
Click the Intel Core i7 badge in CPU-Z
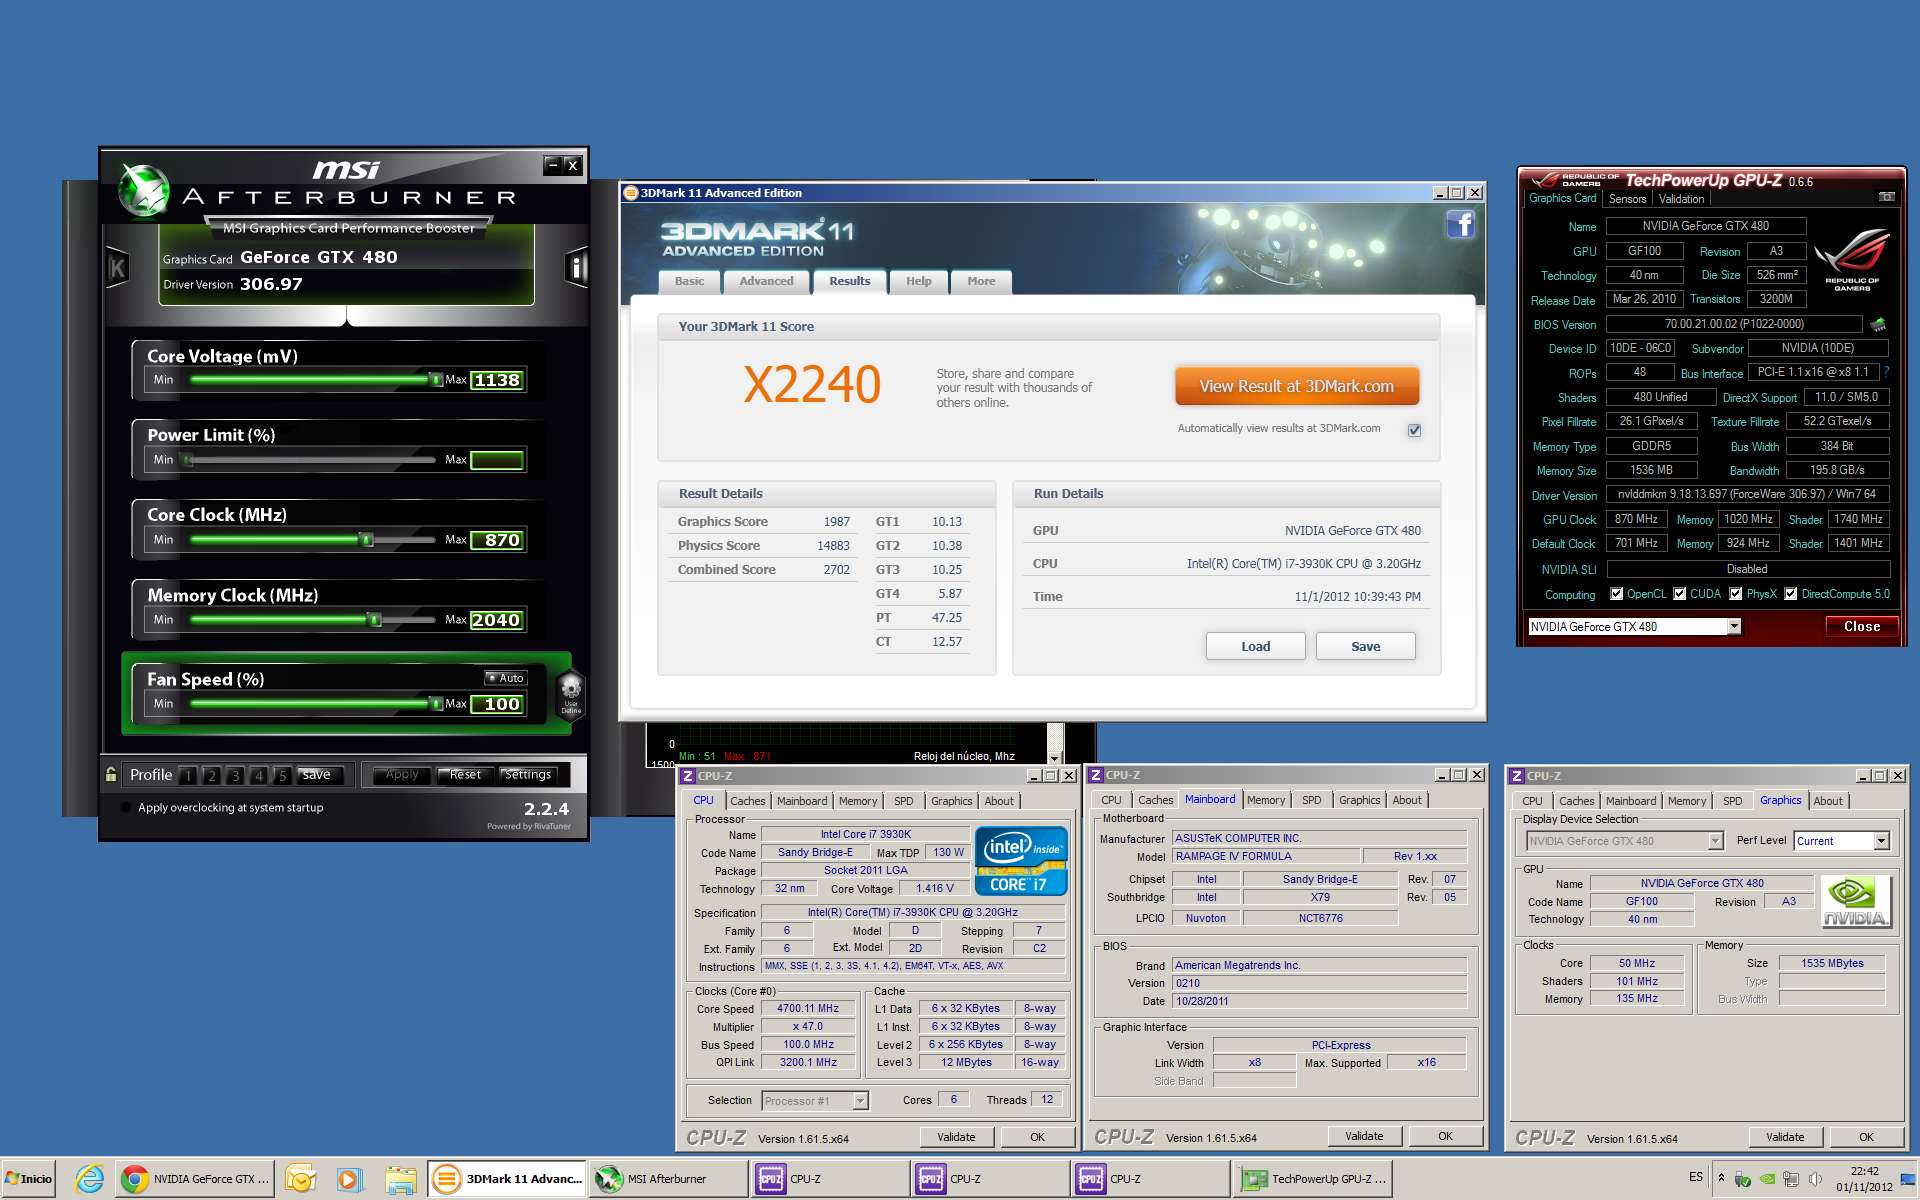[x=1020, y=860]
